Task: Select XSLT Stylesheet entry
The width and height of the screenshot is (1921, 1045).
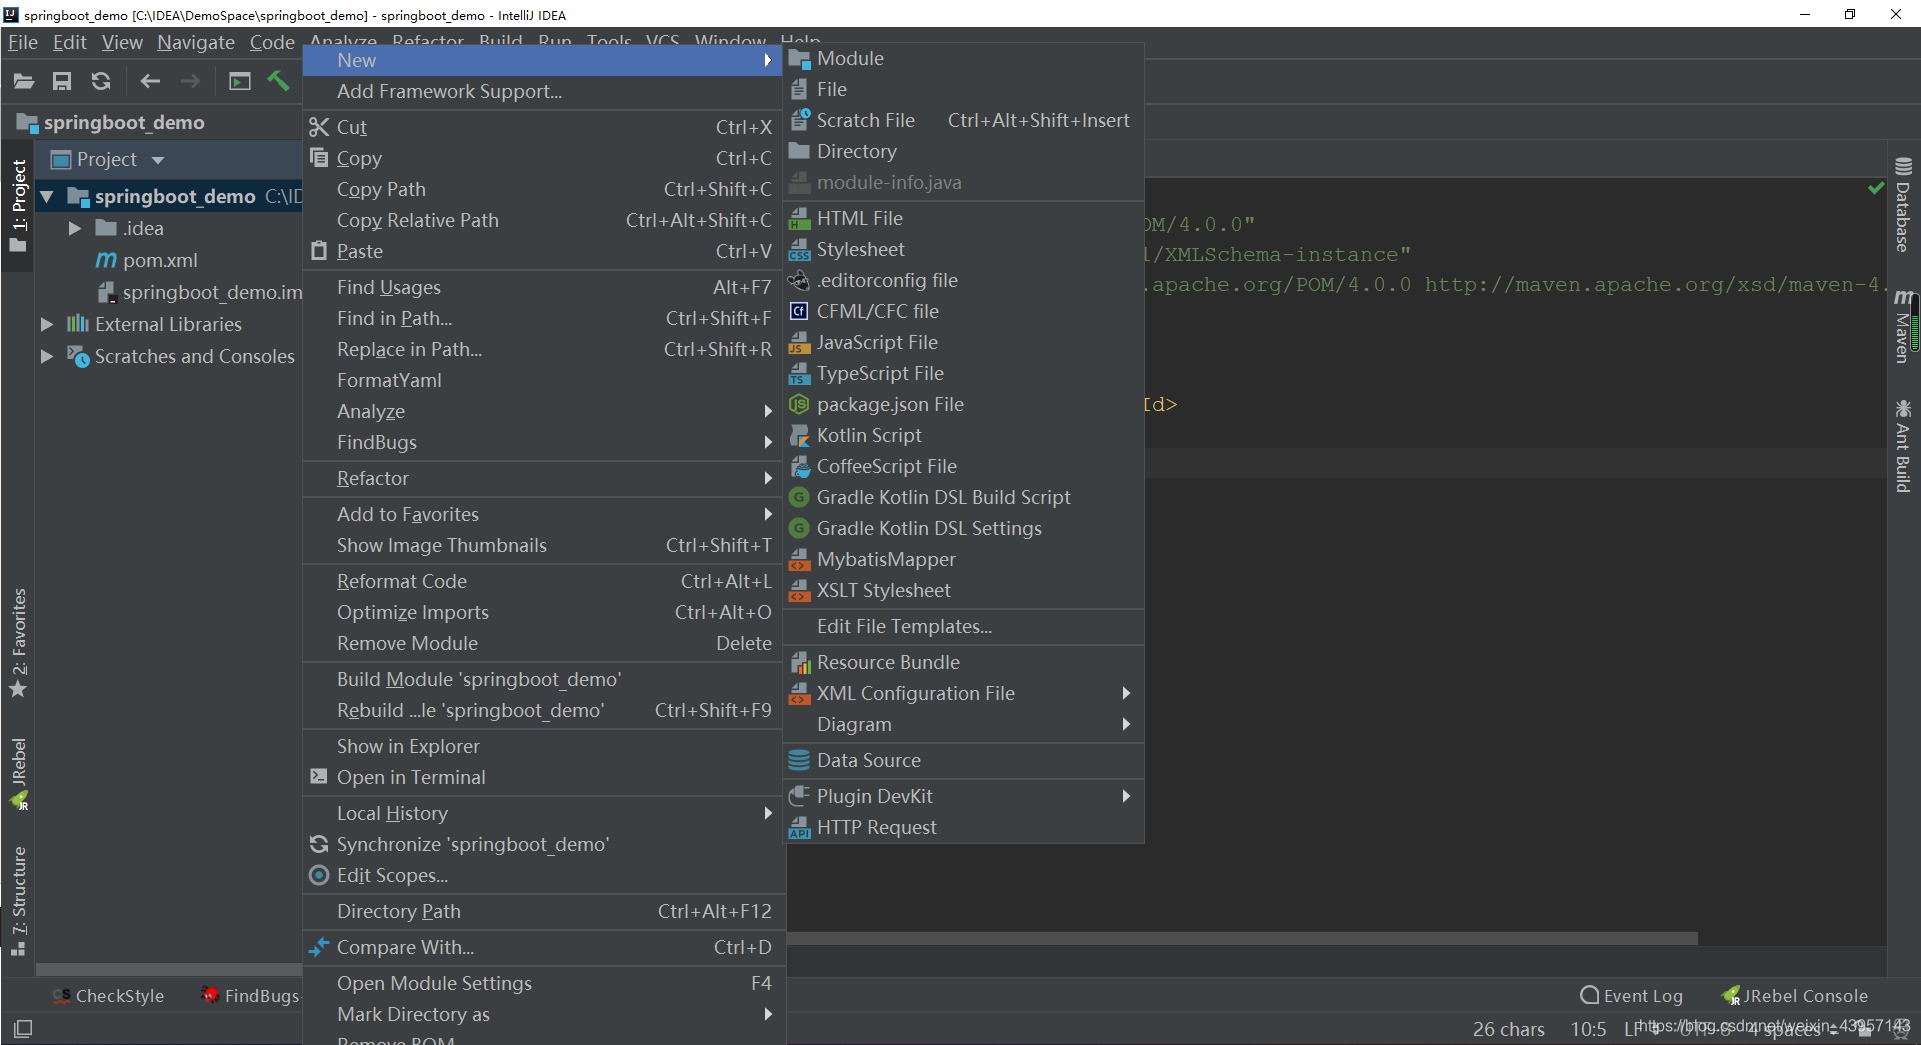Action: pyautogui.click(x=963, y=591)
